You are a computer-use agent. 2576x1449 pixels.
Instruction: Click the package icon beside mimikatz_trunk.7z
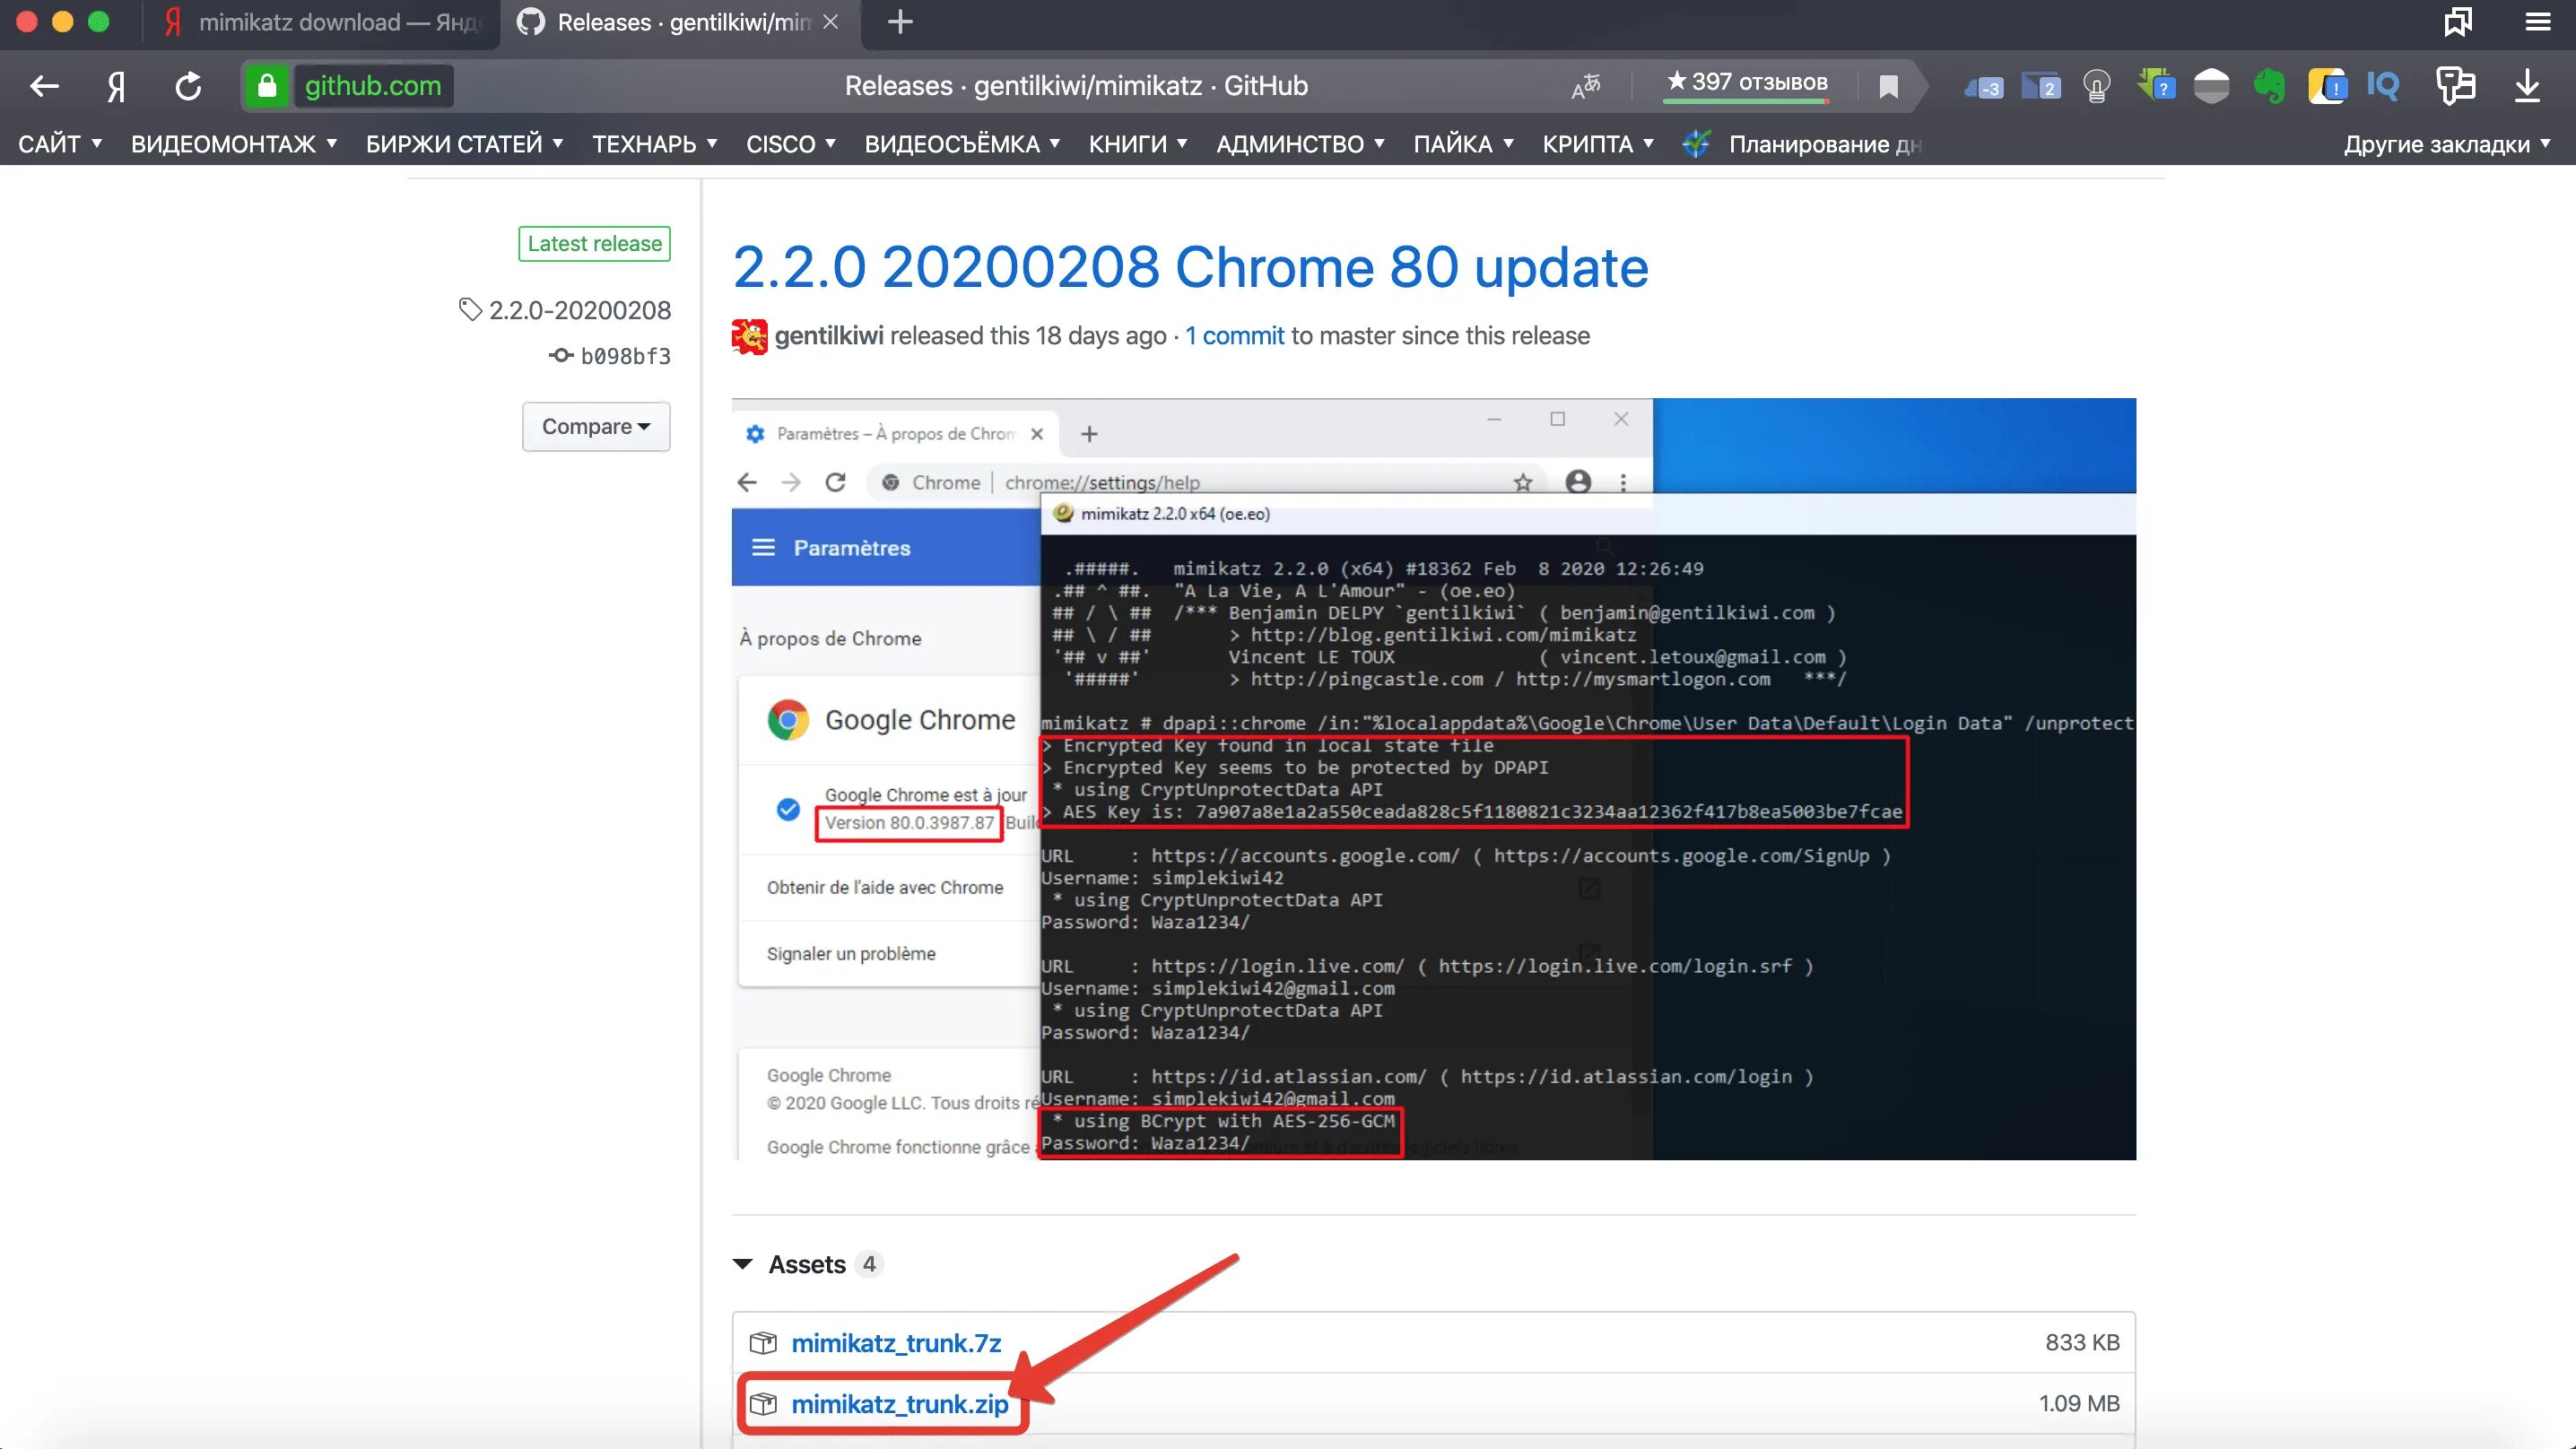tap(763, 1342)
